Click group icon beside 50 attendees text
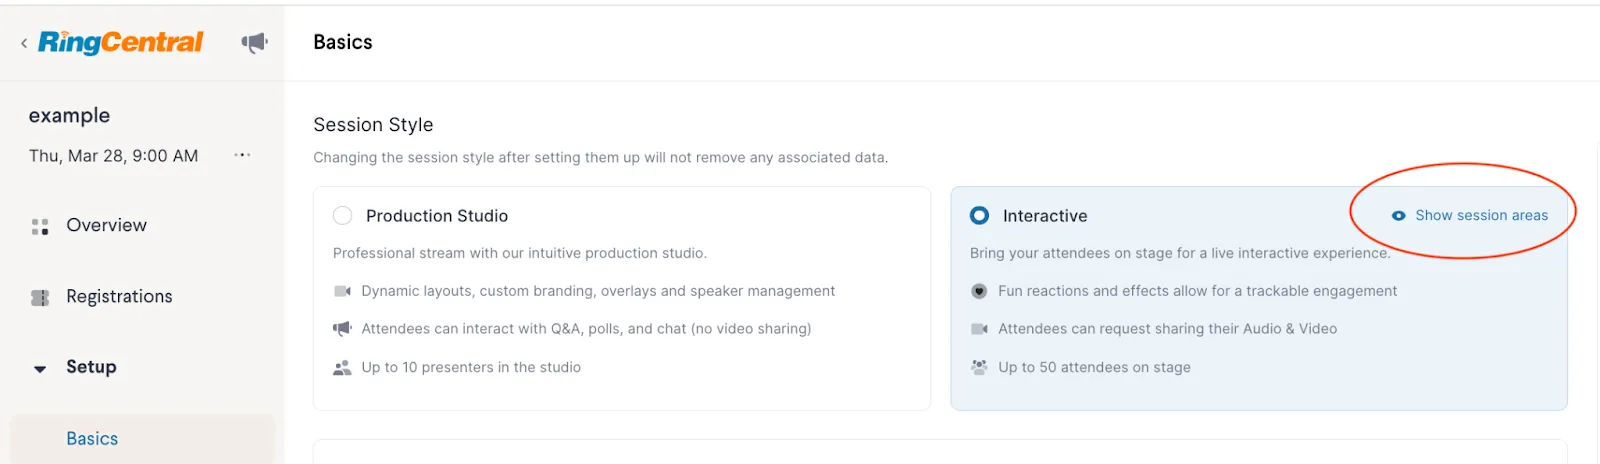Screen dimensions: 1600x464 [x=979, y=368]
